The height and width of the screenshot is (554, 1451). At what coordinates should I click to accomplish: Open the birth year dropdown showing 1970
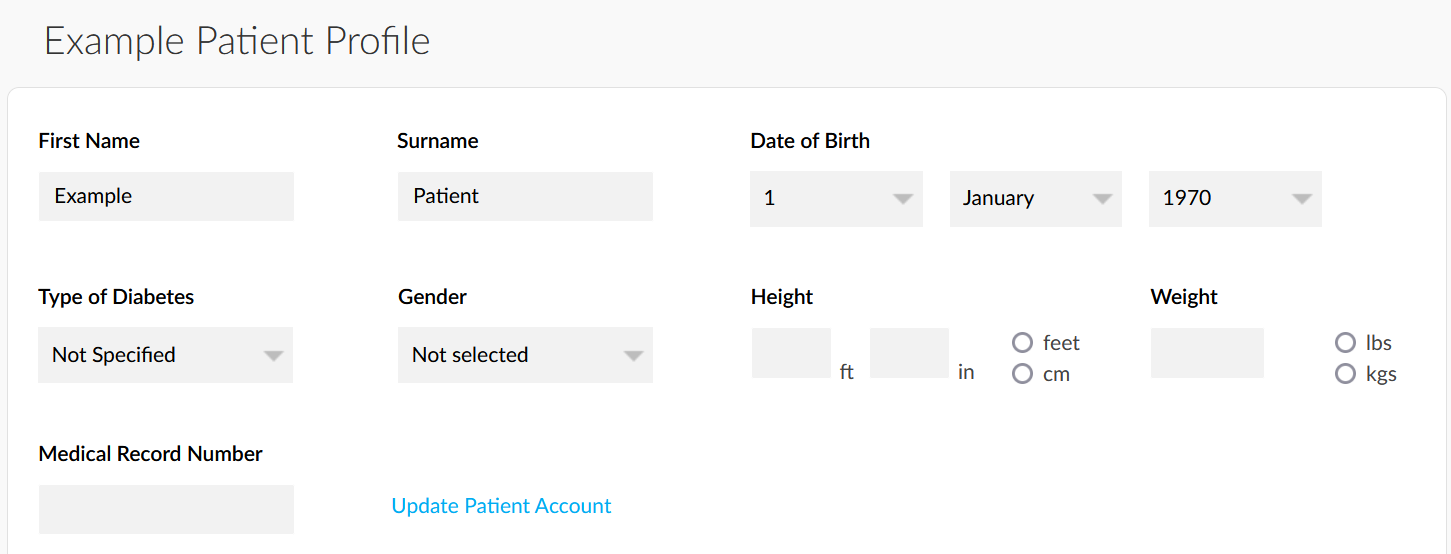1235,199
